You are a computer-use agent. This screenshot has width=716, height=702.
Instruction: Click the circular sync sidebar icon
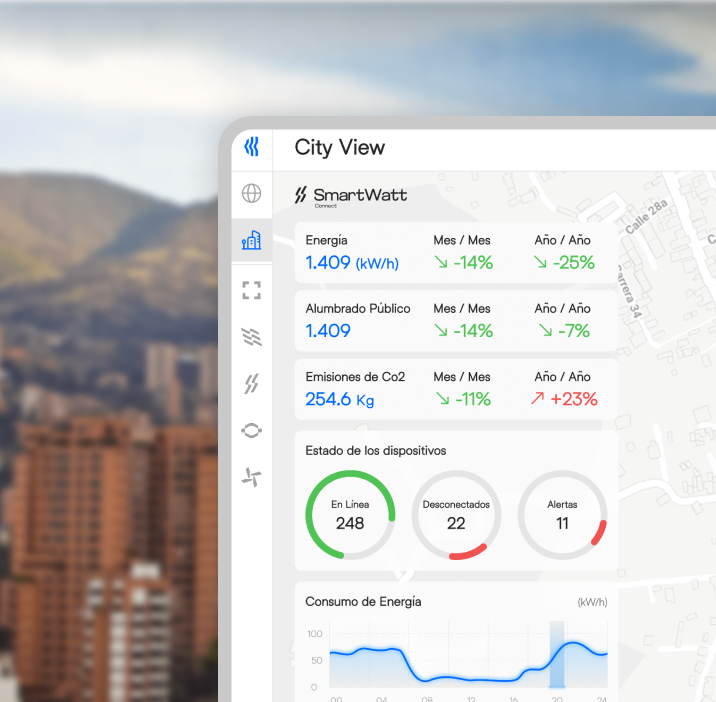pos(252,430)
